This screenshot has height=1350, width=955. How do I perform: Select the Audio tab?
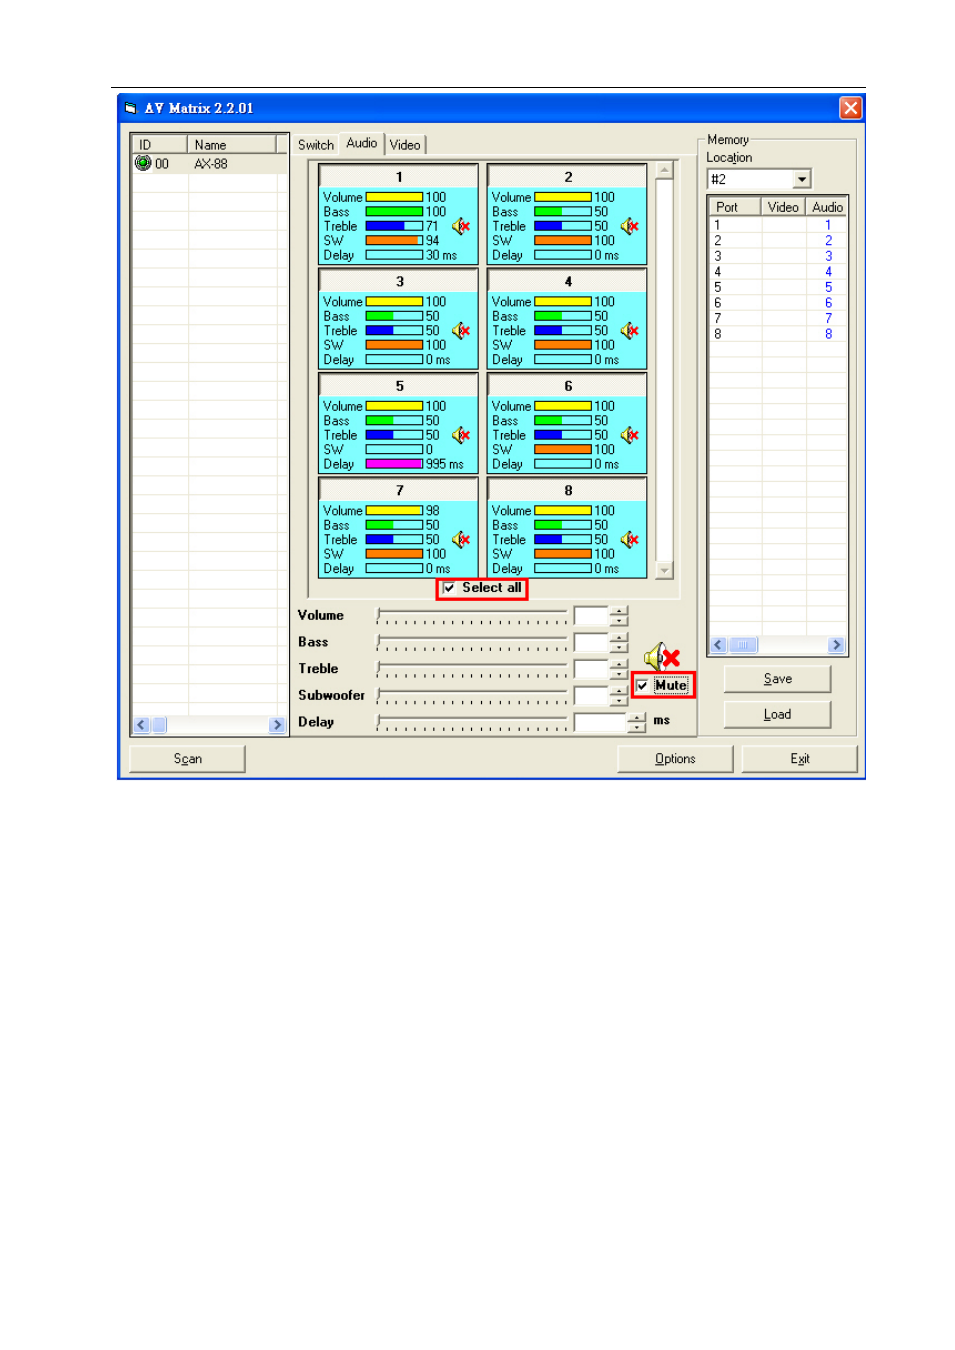click(362, 143)
